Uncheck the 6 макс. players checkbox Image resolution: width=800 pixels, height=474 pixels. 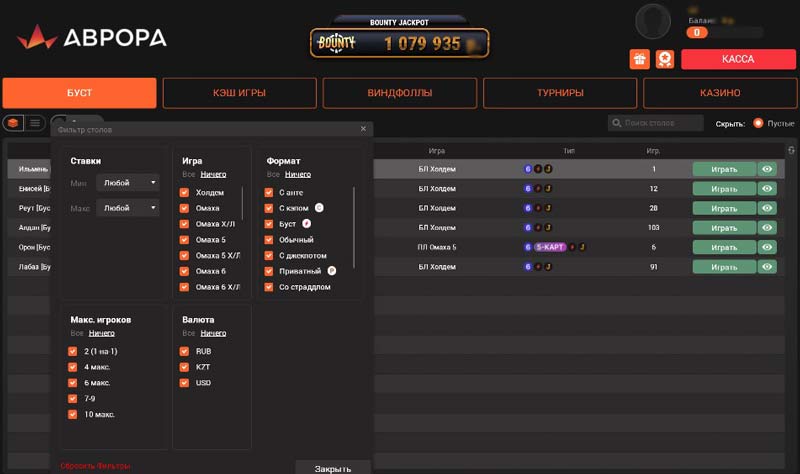click(73, 383)
